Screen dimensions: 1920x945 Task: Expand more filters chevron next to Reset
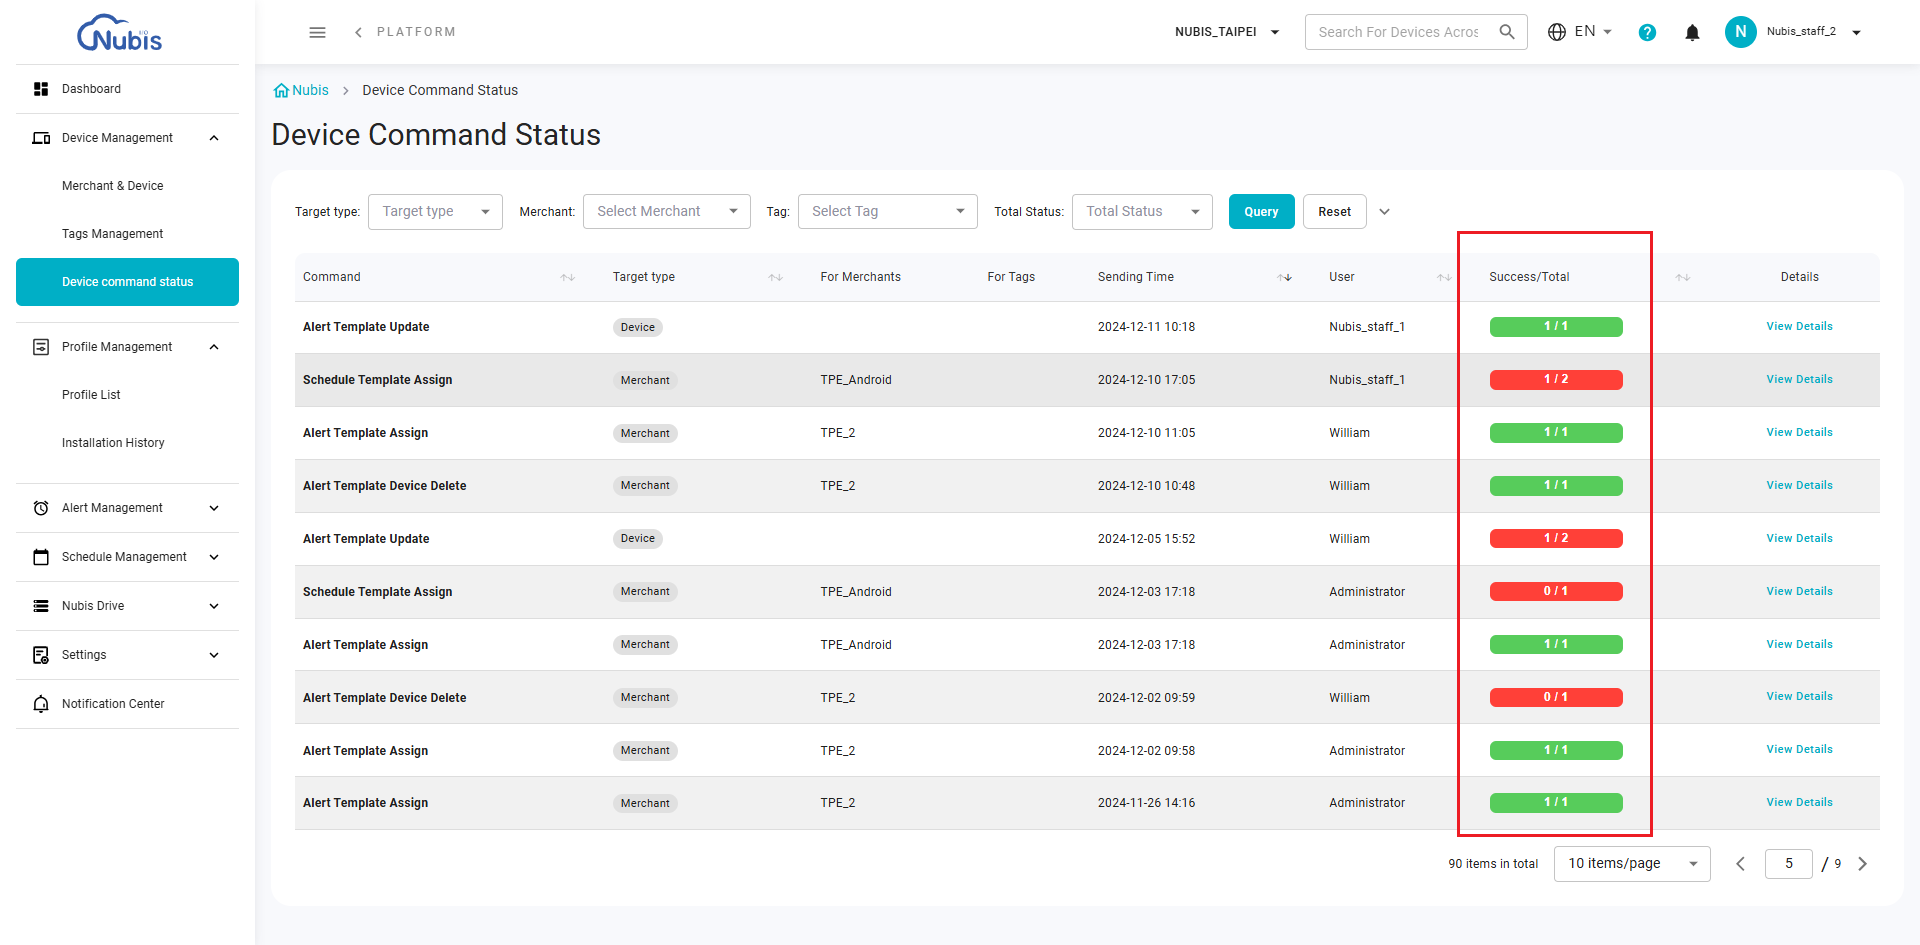coord(1384,212)
